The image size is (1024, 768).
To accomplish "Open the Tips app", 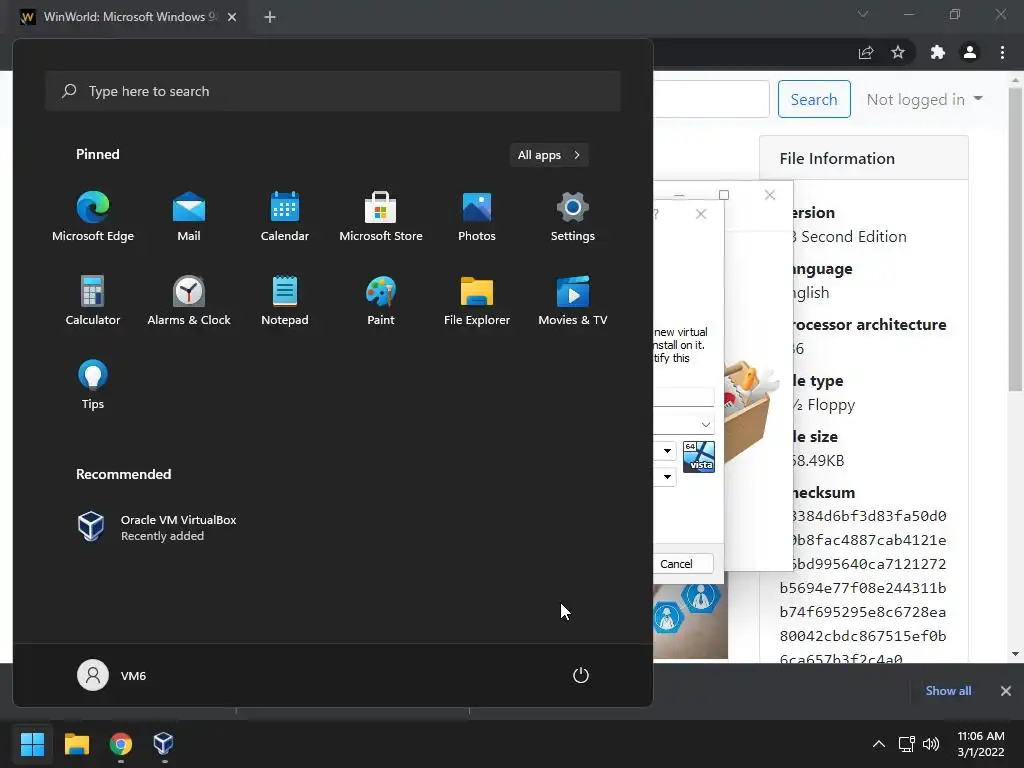I will [93, 385].
